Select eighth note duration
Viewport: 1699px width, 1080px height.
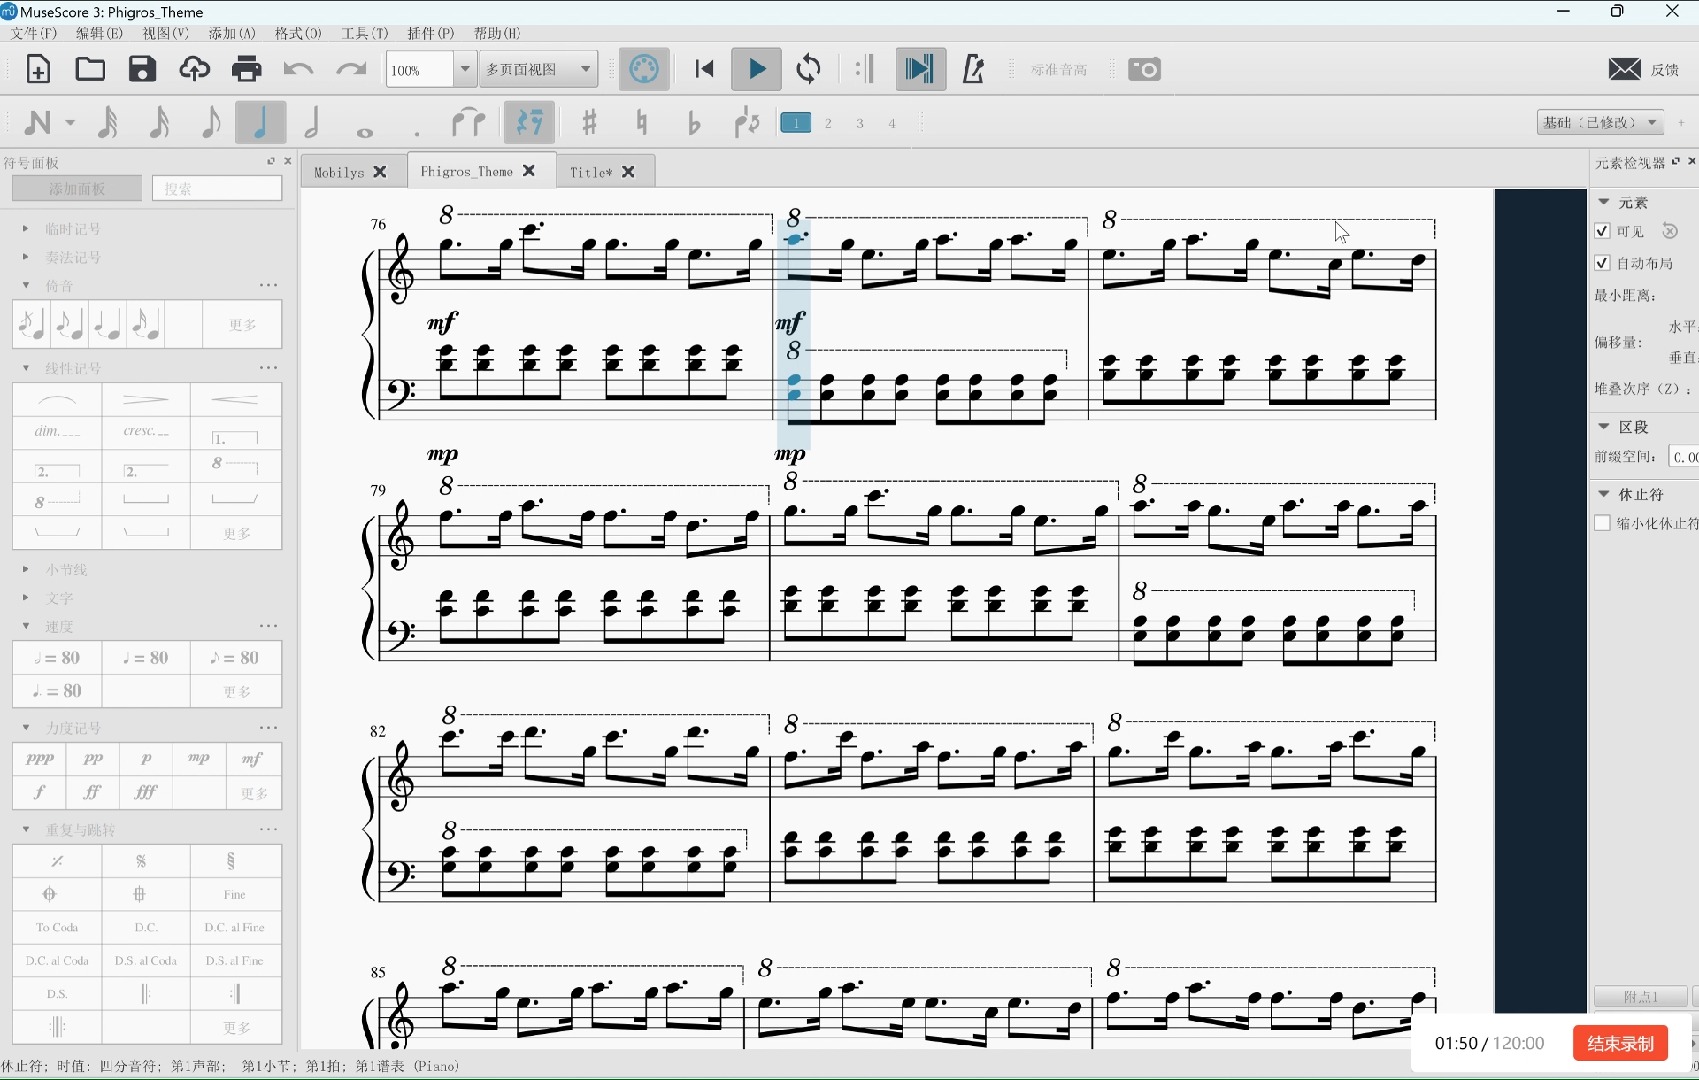210,123
